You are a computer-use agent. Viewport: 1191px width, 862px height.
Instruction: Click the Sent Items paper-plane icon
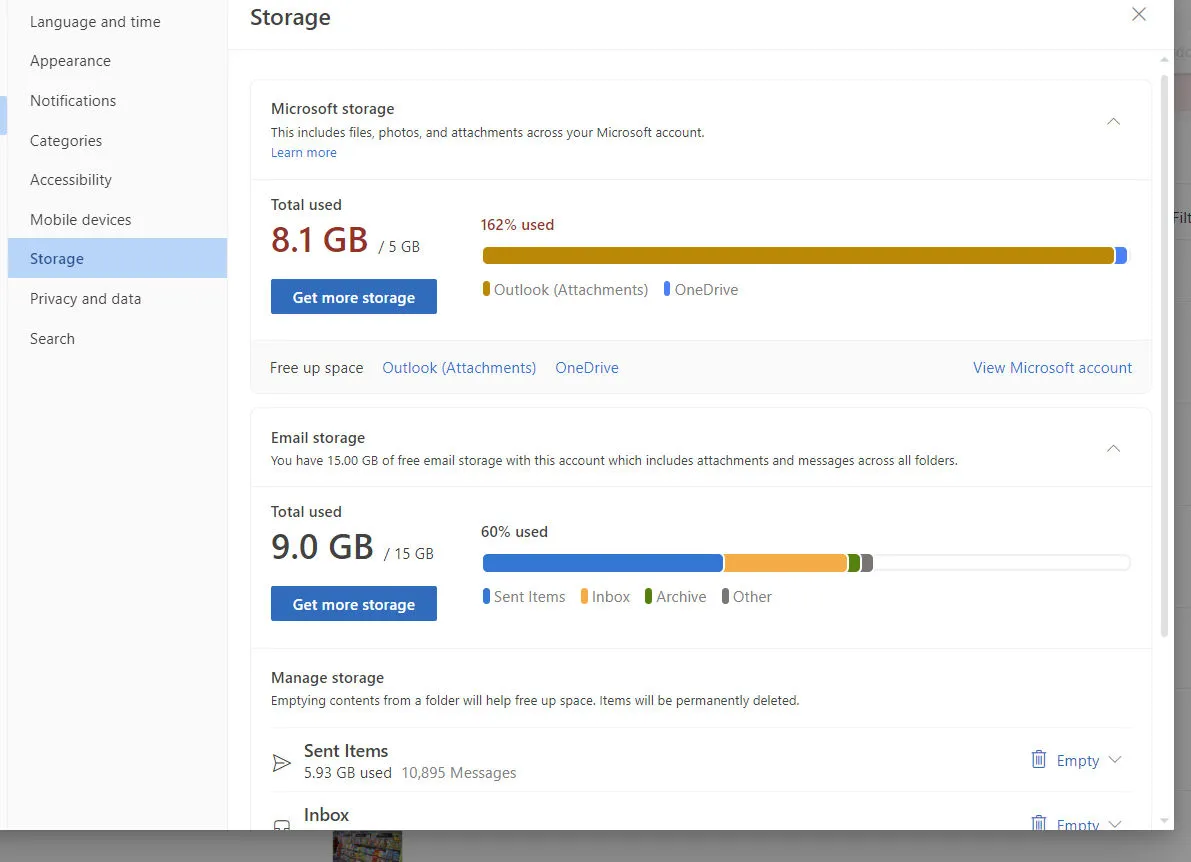282,763
